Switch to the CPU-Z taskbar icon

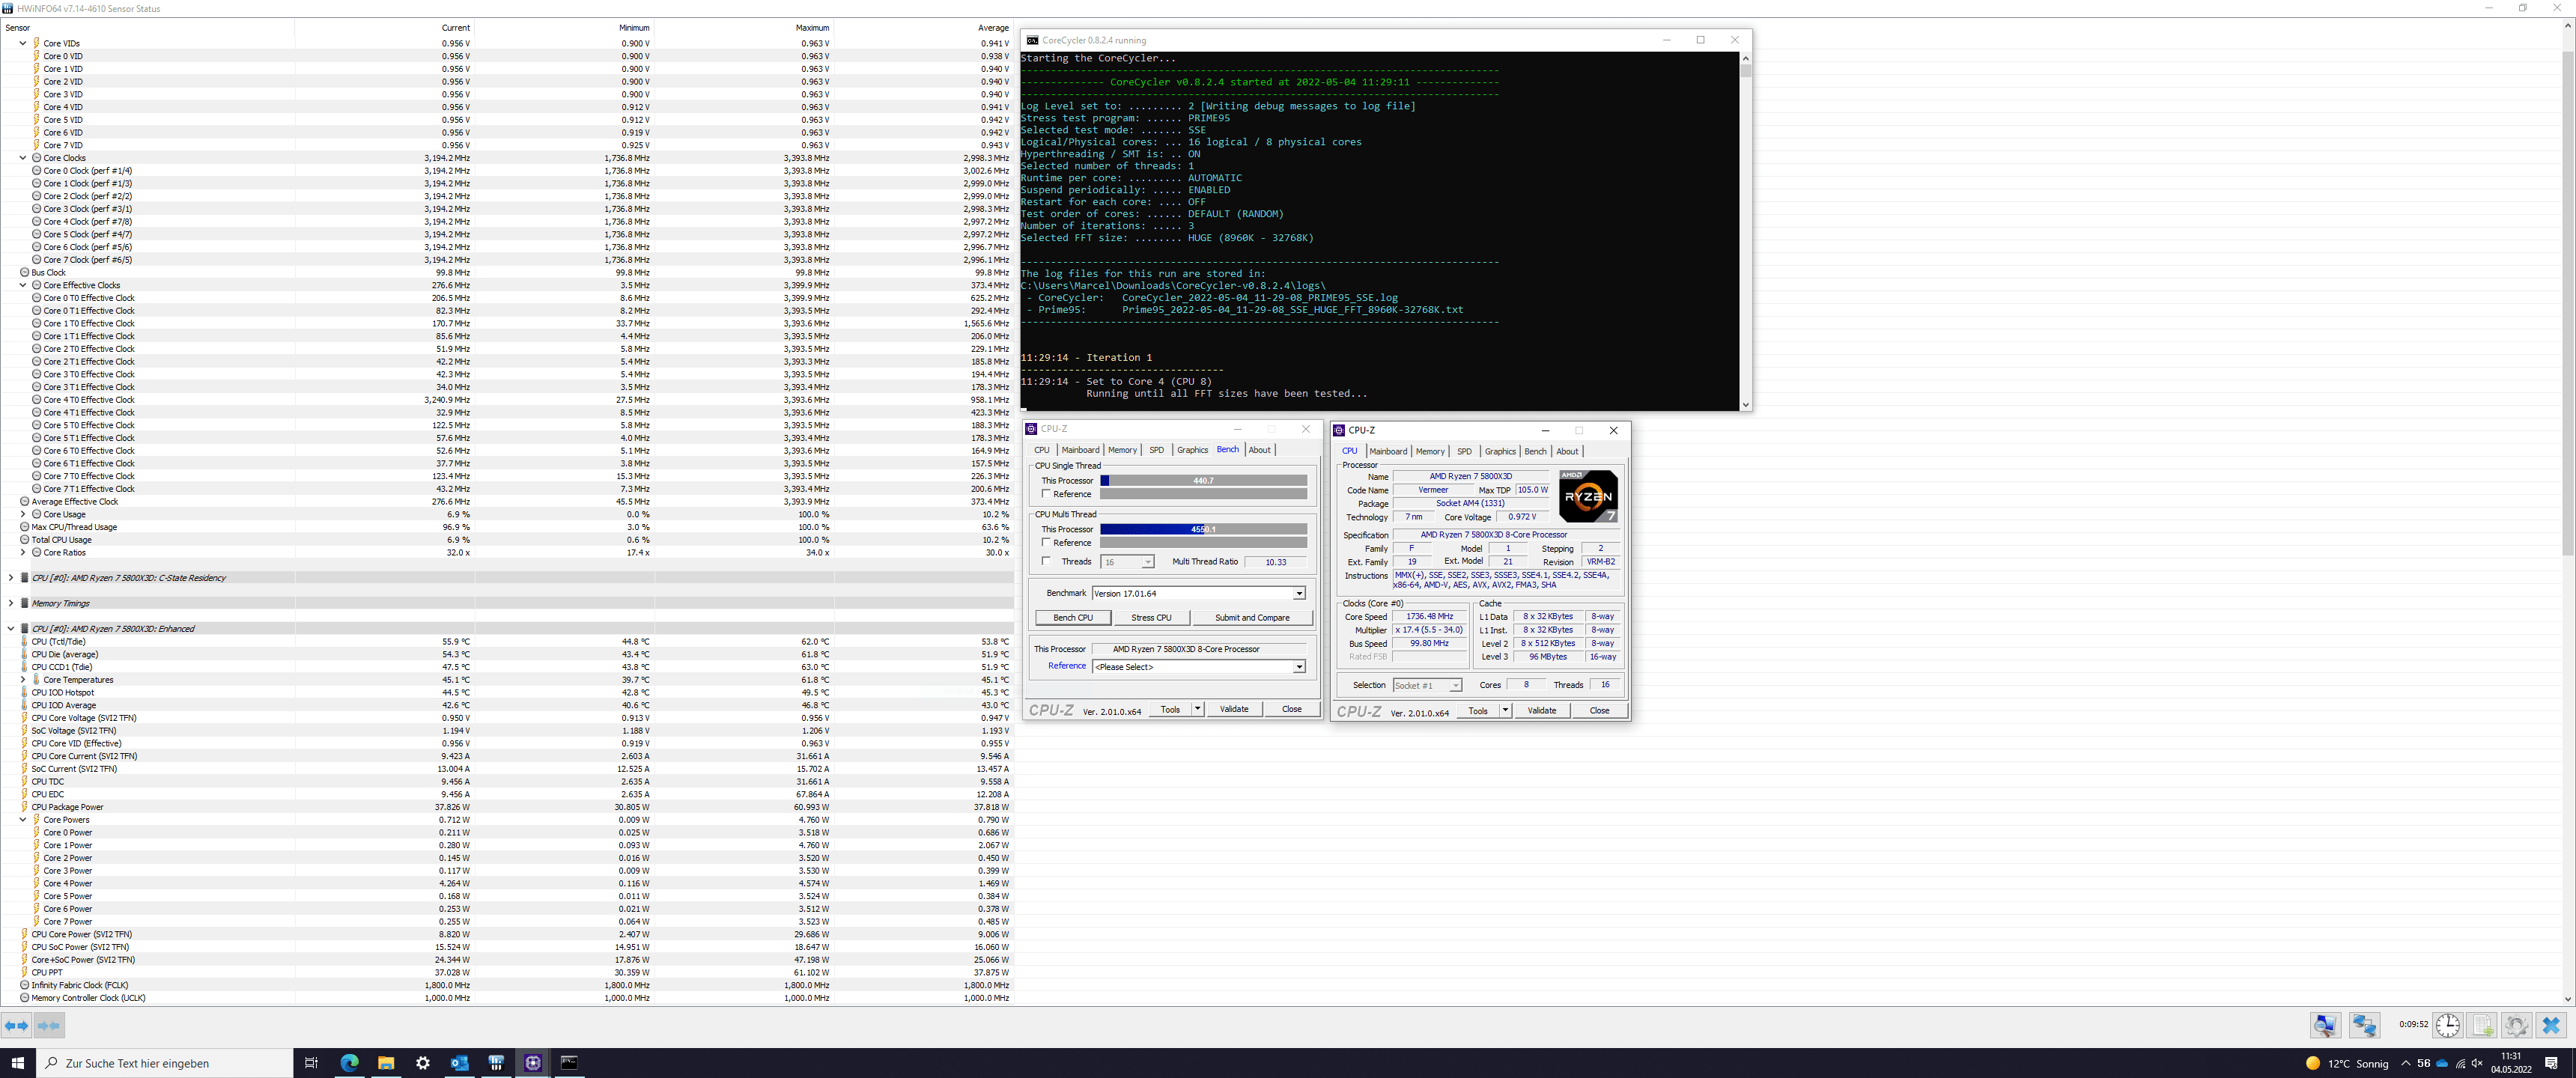[x=533, y=1063]
